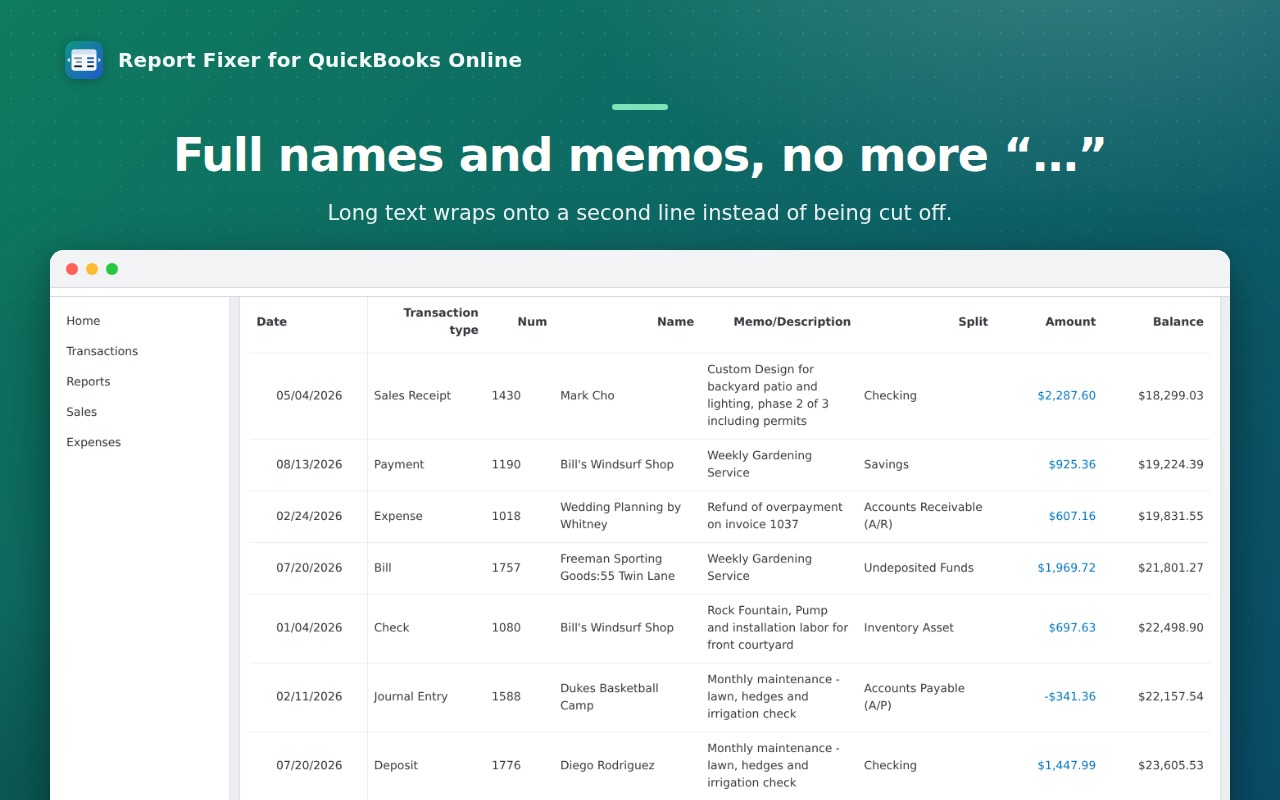Select the Diego Rodriguez name cell
This screenshot has width=1280, height=800.
pyautogui.click(x=607, y=766)
